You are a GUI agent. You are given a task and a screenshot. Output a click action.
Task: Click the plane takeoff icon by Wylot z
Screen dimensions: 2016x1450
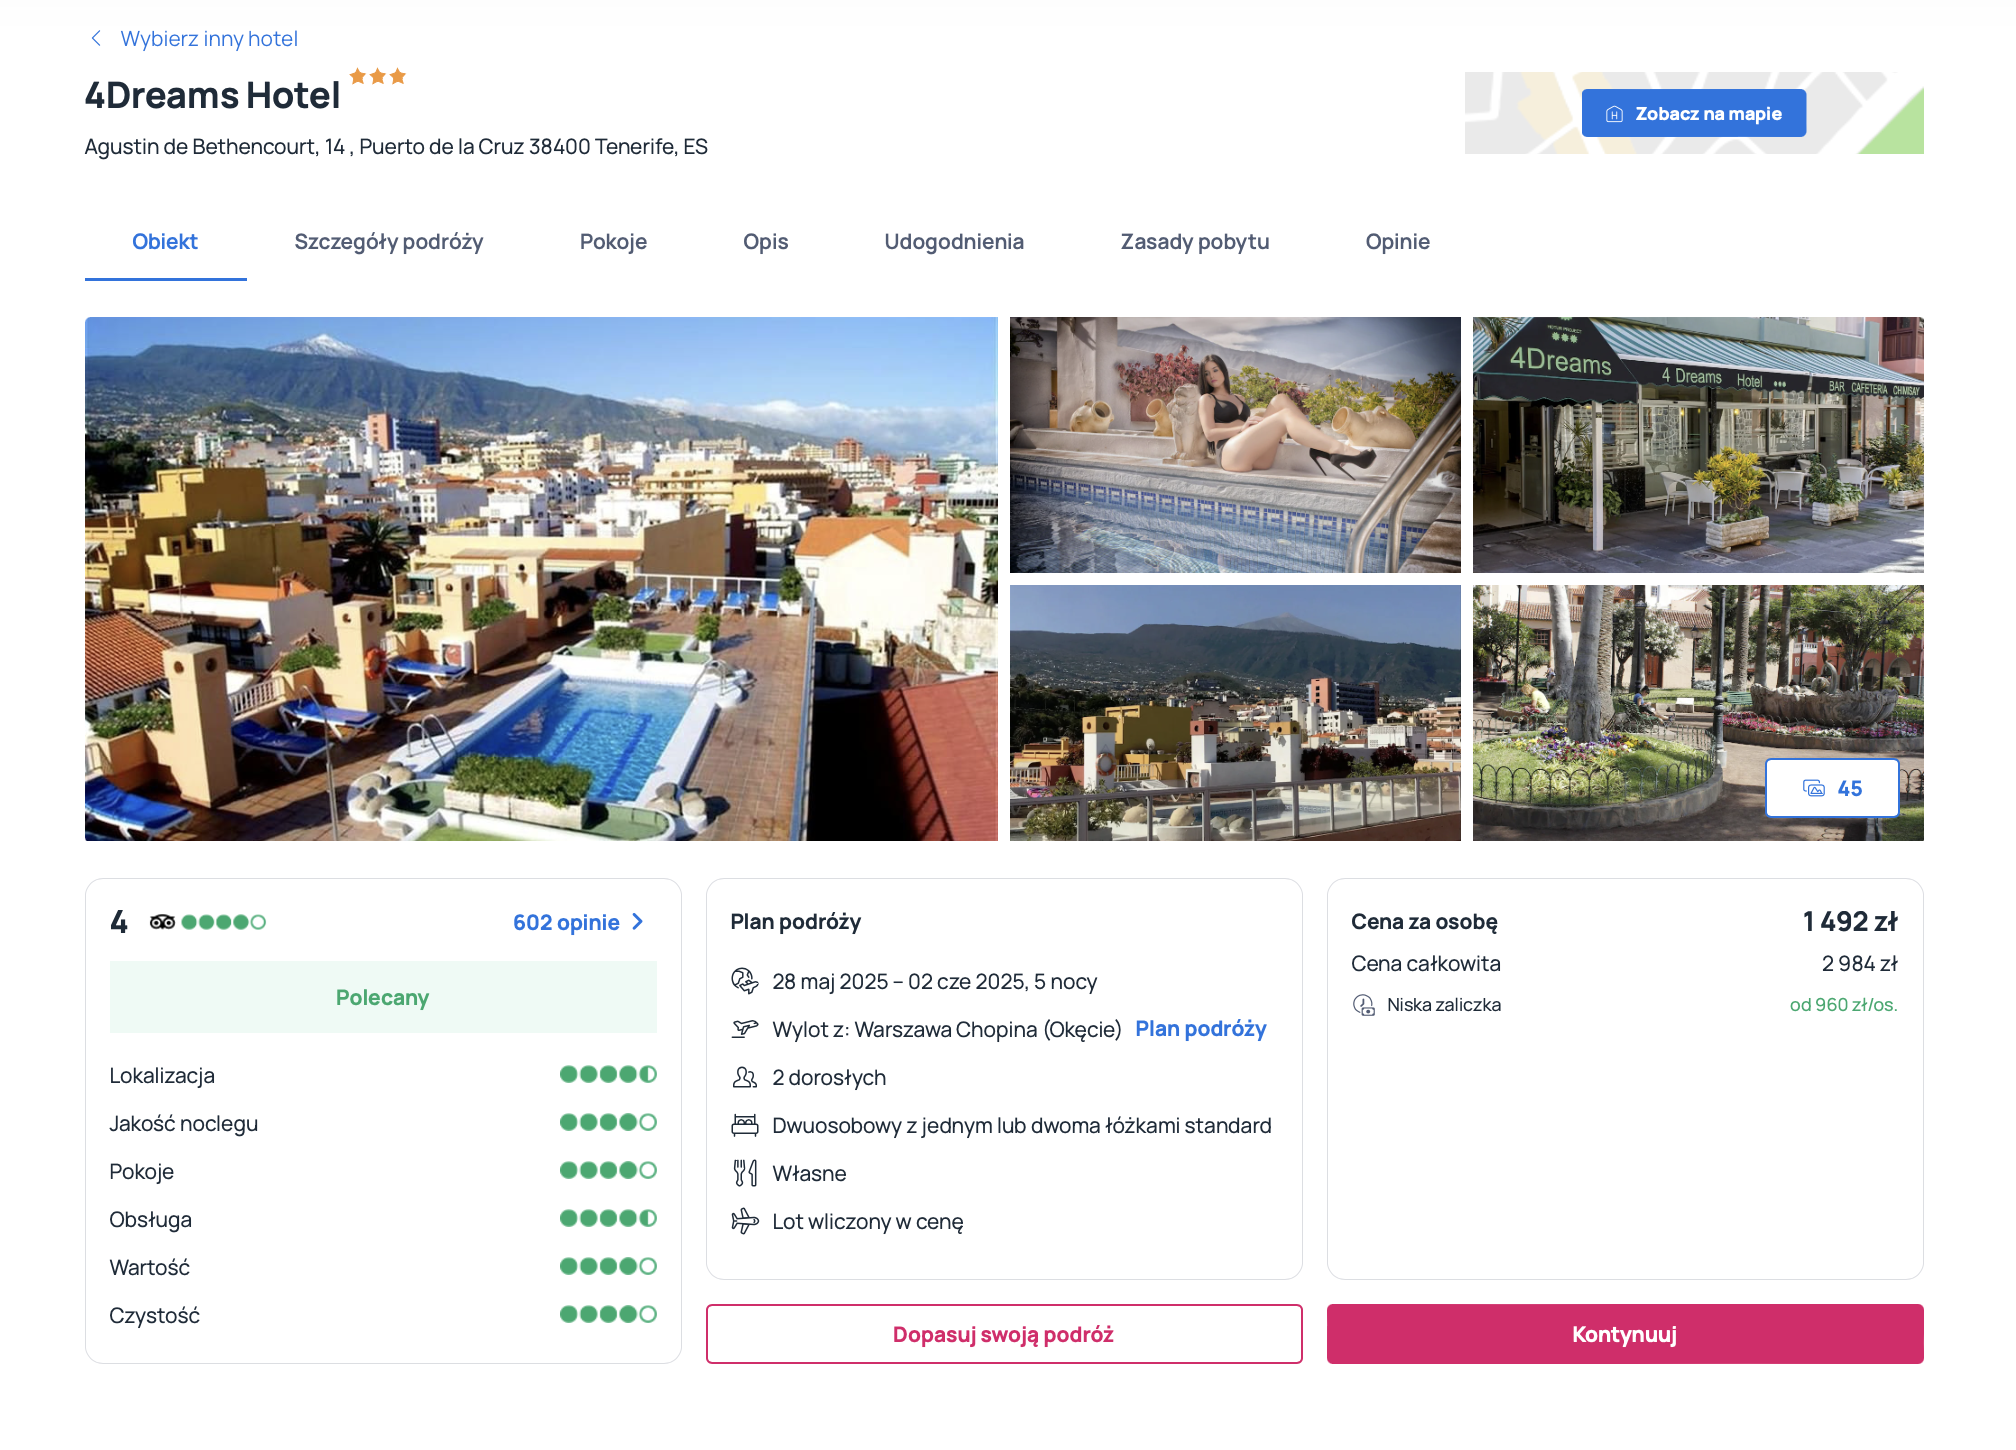click(x=744, y=1029)
